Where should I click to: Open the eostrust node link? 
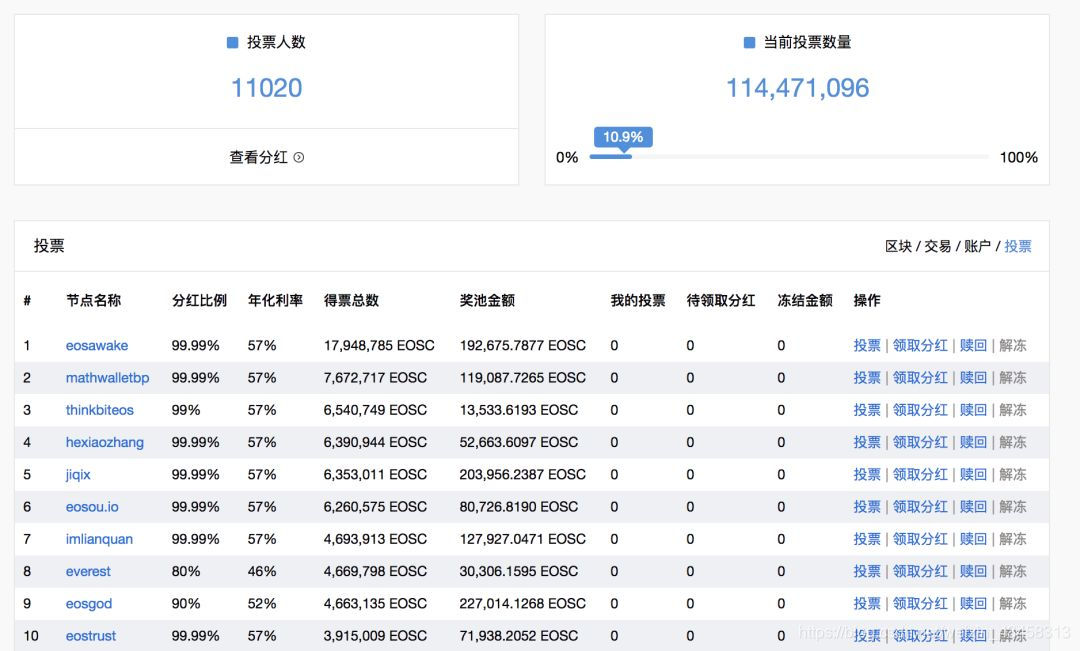coord(91,636)
